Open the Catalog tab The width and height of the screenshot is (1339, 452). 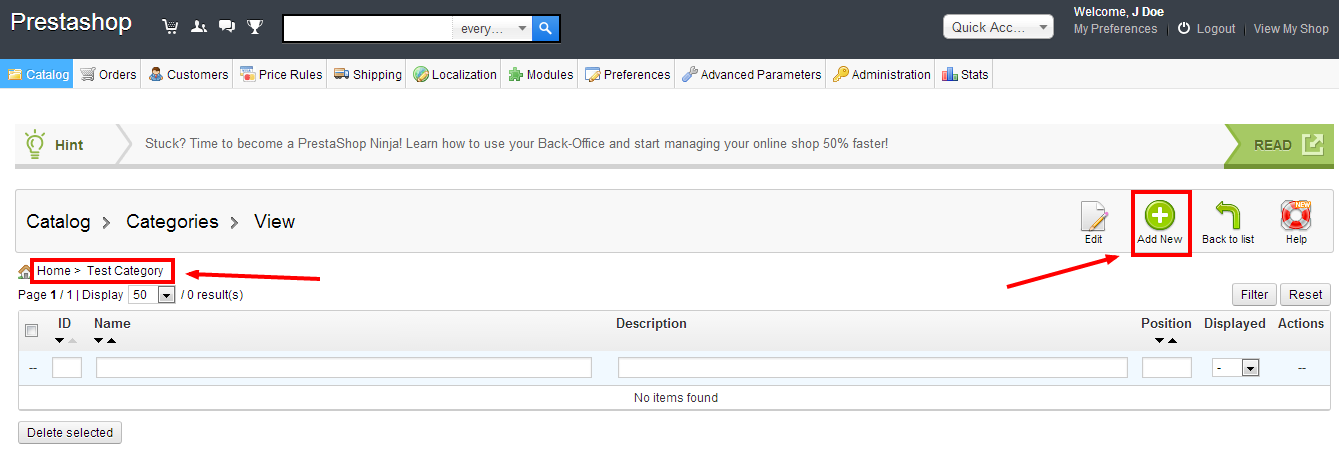pos(38,74)
